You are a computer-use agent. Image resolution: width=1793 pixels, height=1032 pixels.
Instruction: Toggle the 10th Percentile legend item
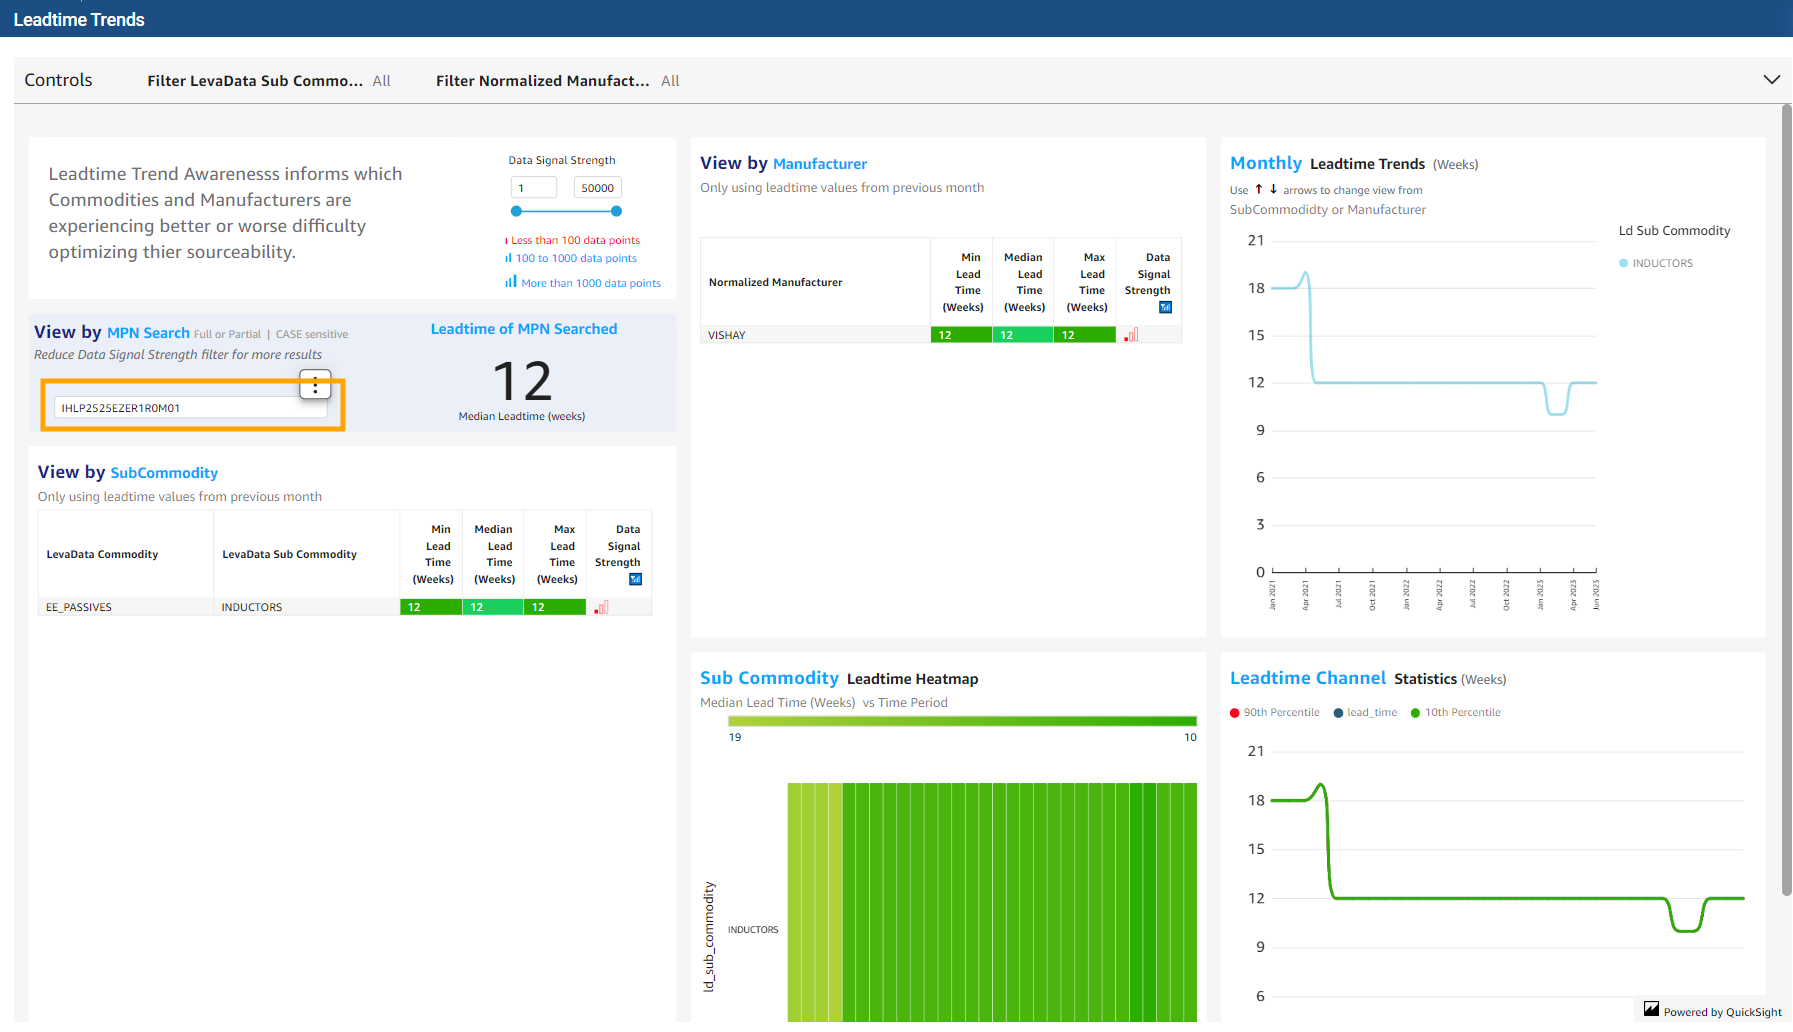click(1461, 713)
